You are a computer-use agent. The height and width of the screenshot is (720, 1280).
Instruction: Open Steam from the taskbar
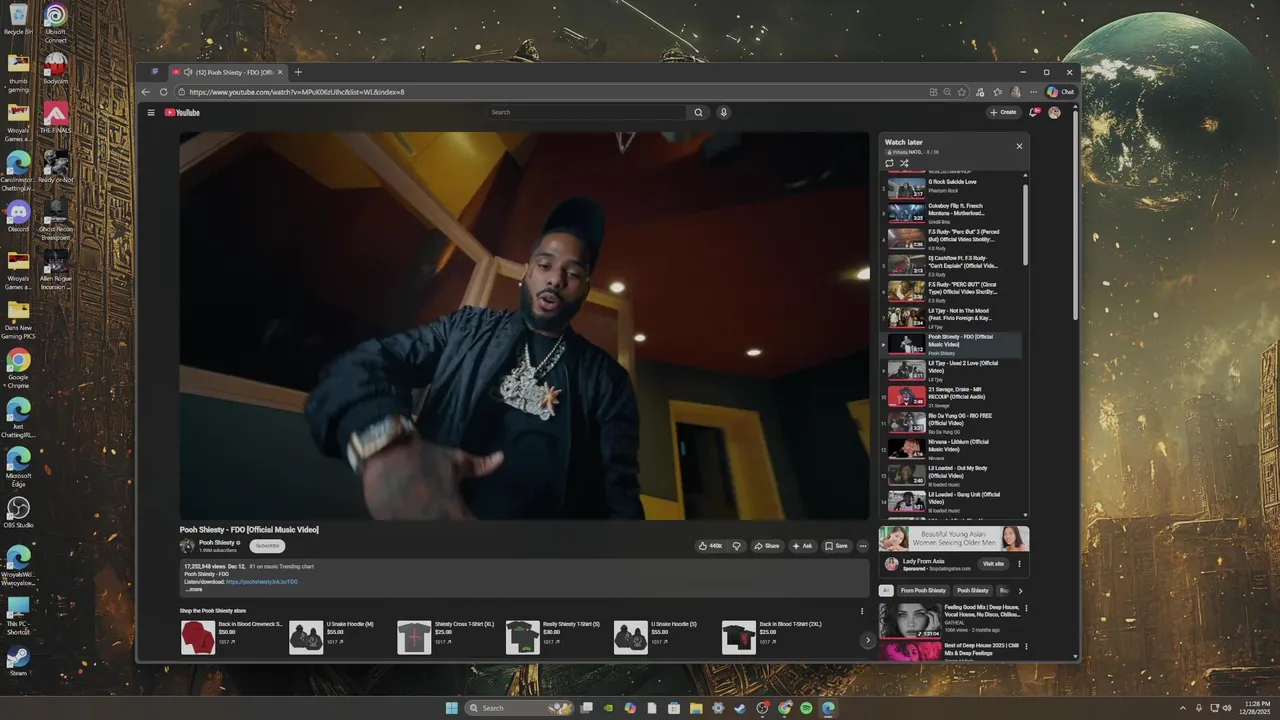pyautogui.click(x=740, y=708)
